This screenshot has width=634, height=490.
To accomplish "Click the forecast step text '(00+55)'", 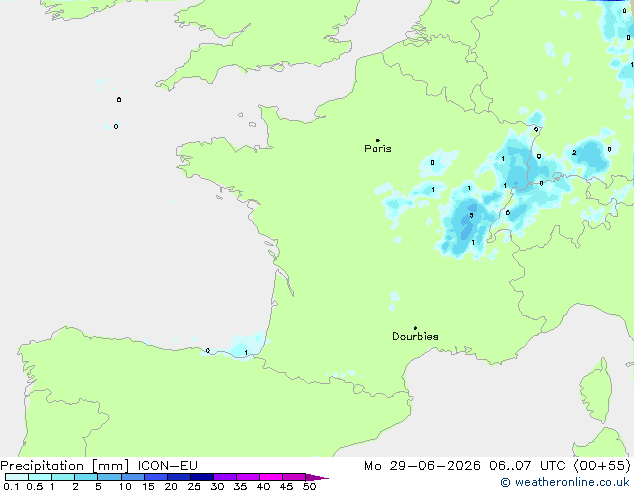I will 602,465.
